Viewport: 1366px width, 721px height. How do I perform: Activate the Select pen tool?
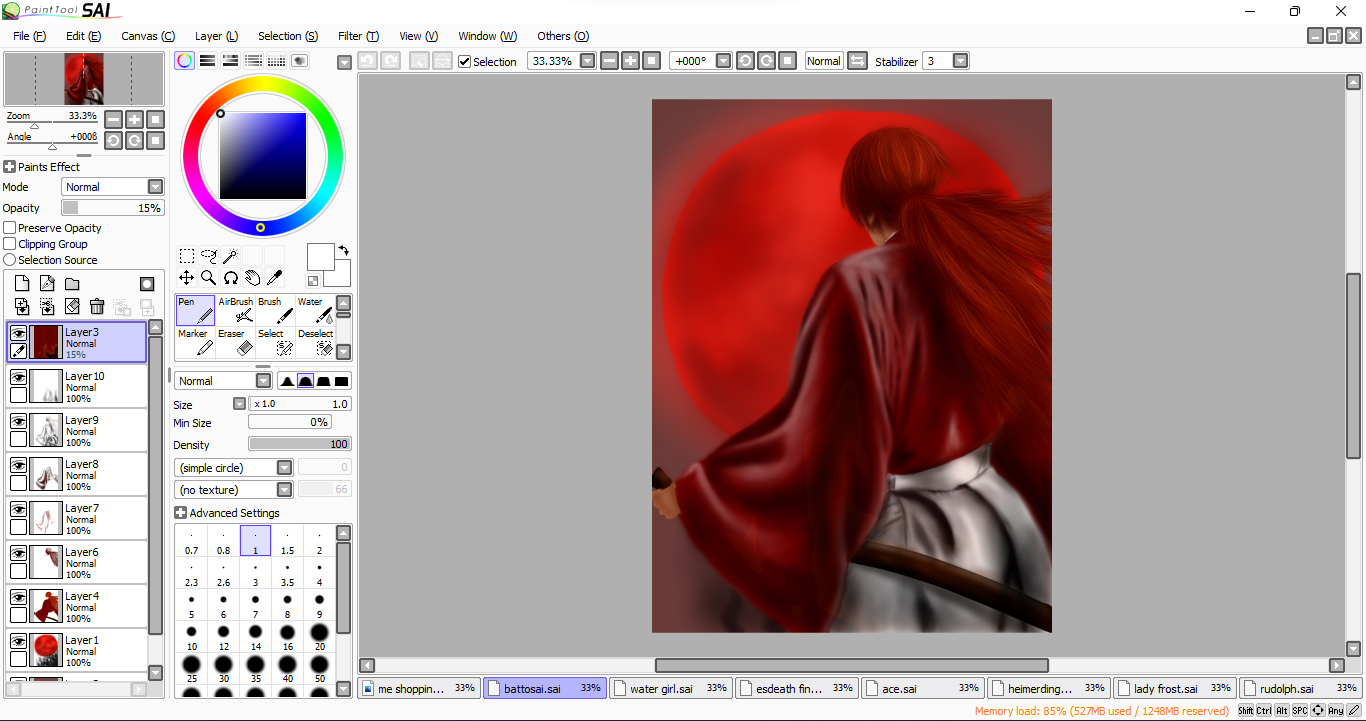click(275, 342)
